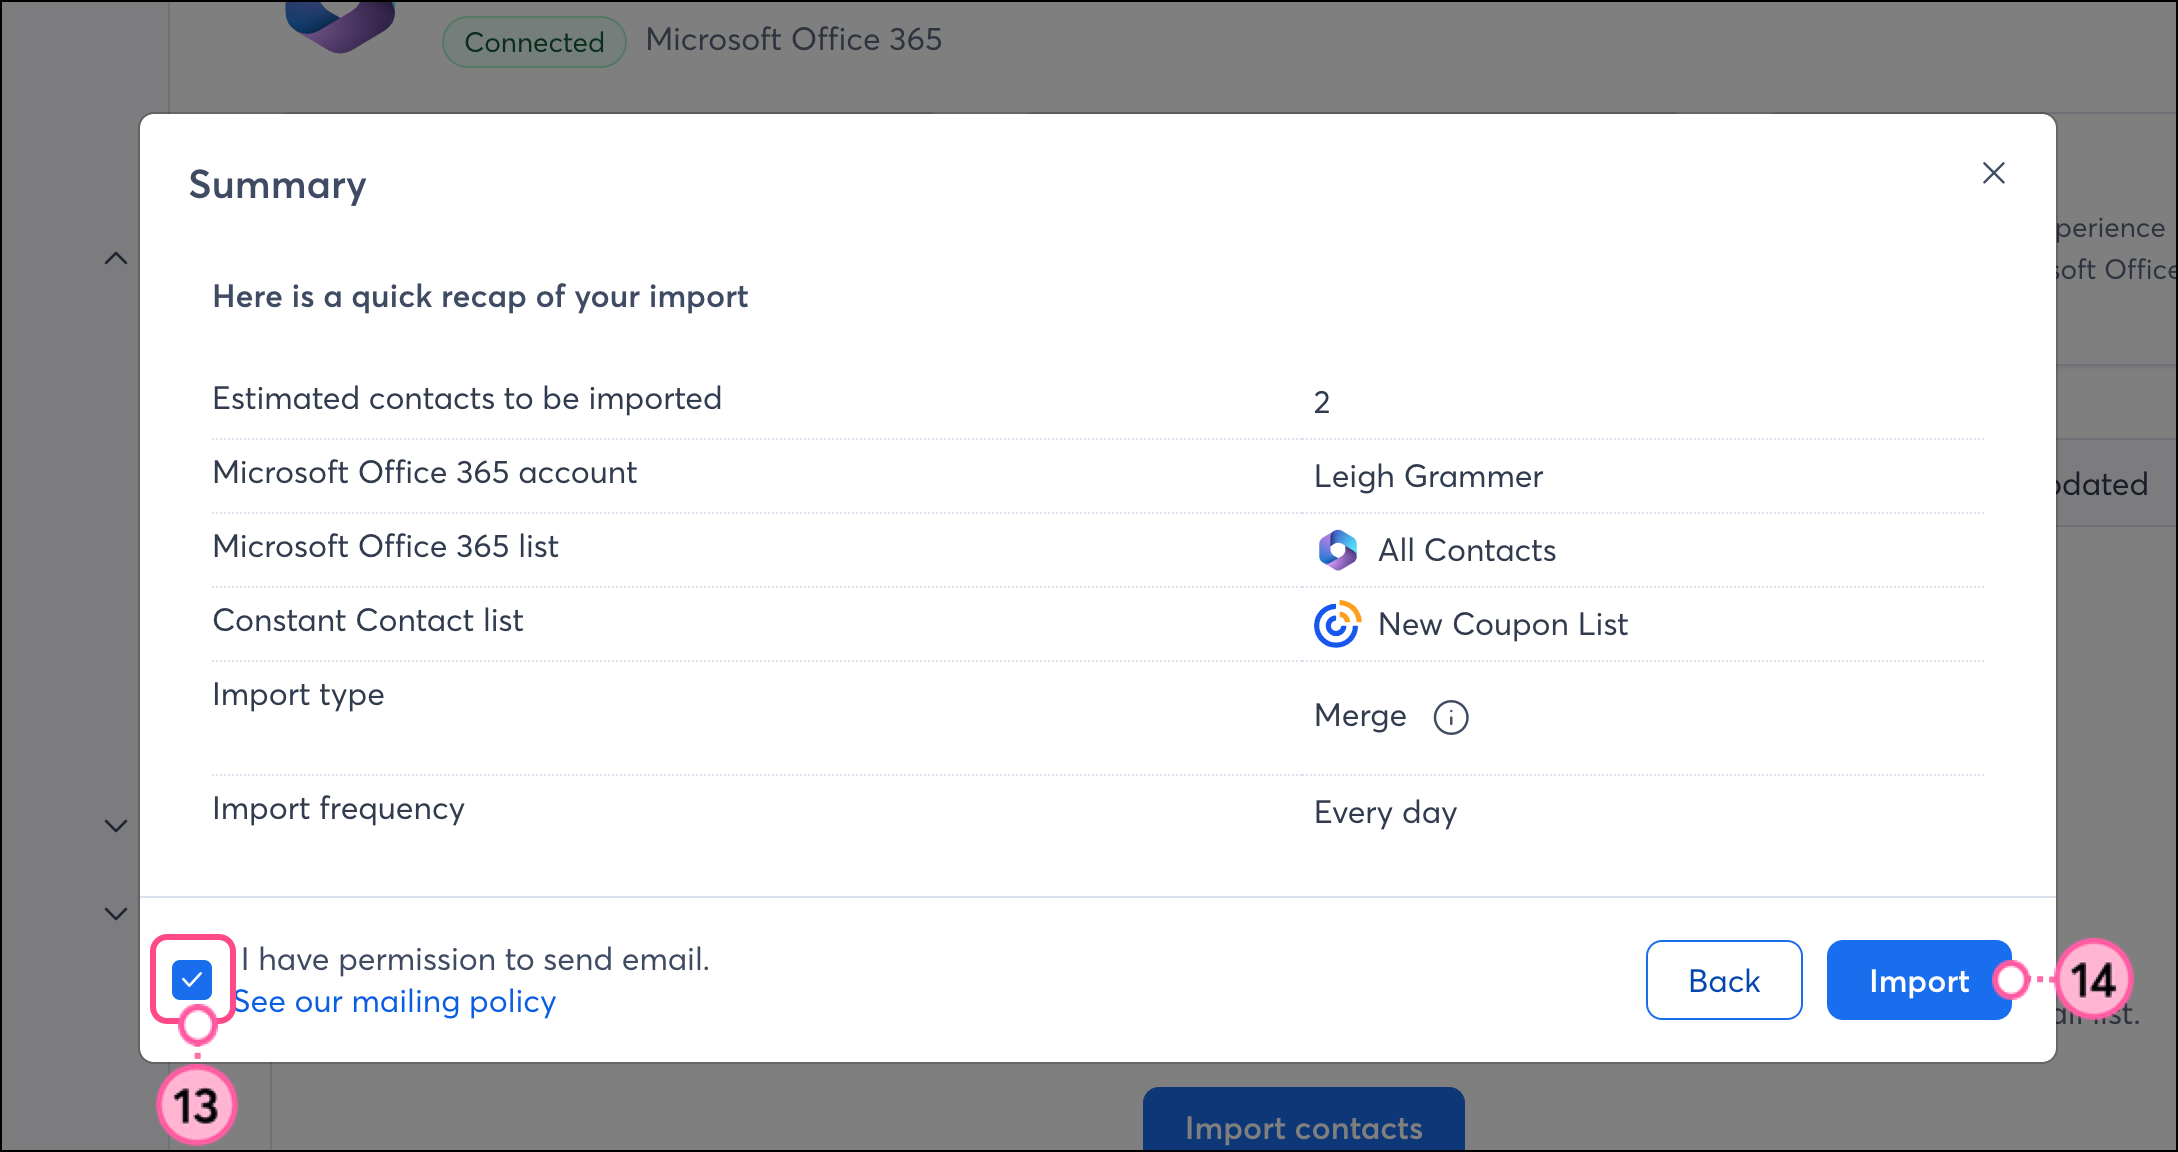Click the blue Import button

click(x=1919, y=980)
